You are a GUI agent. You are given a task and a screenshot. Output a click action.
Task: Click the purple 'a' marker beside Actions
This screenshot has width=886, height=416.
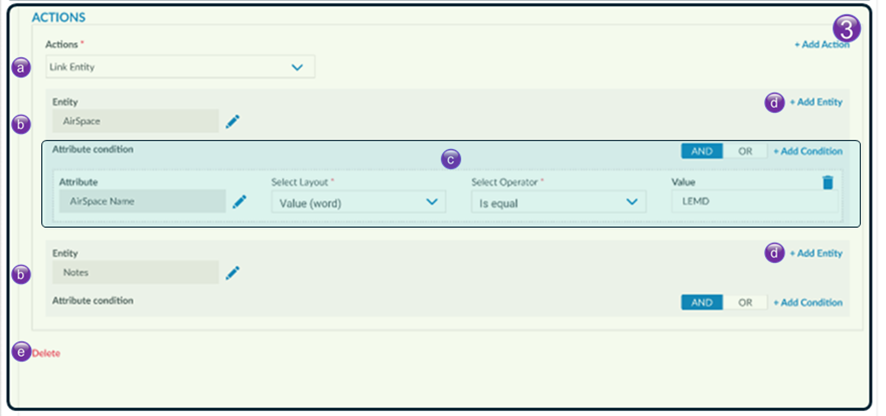pos(20,67)
